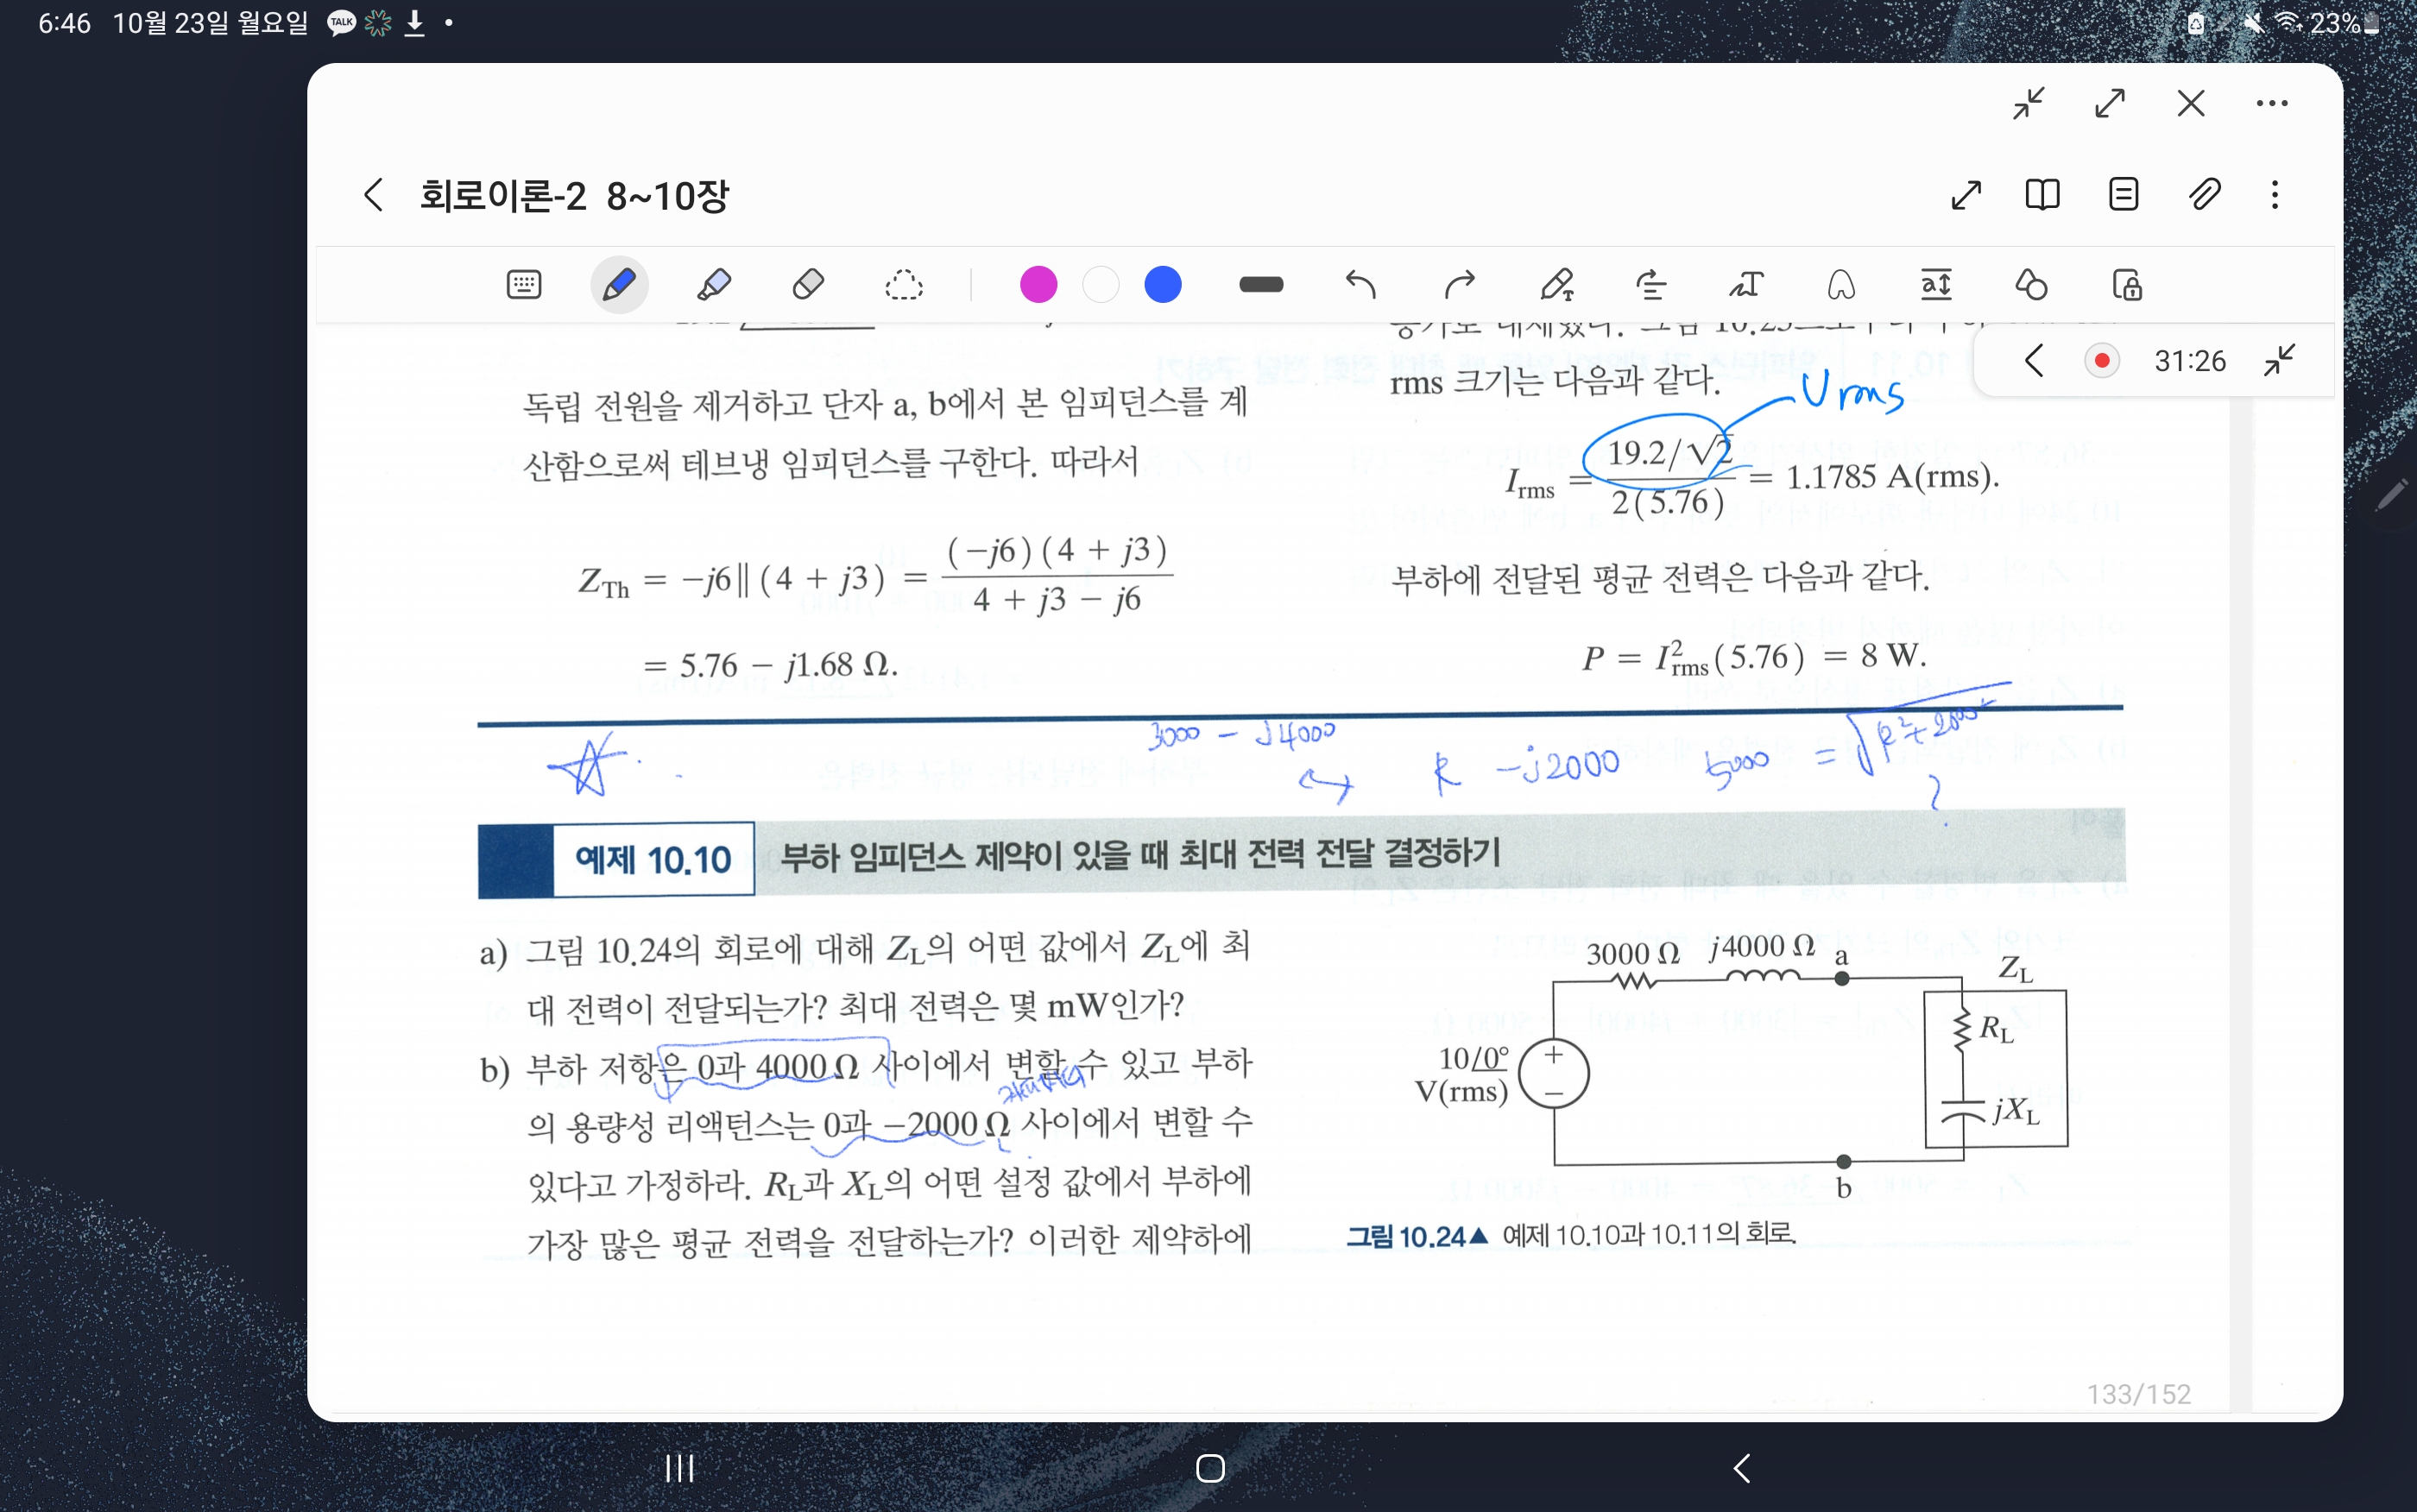Image resolution: width=2417 pixels, height=1512 pixels.
Task: Open the edge panel pencil handle
Action: (x=2391, y=495)
